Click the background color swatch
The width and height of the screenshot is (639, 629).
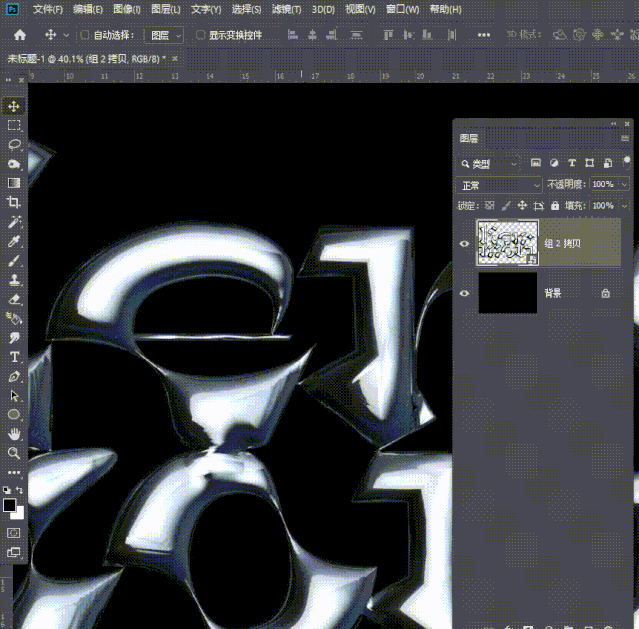pyautogui.click(x=19, y=515)
